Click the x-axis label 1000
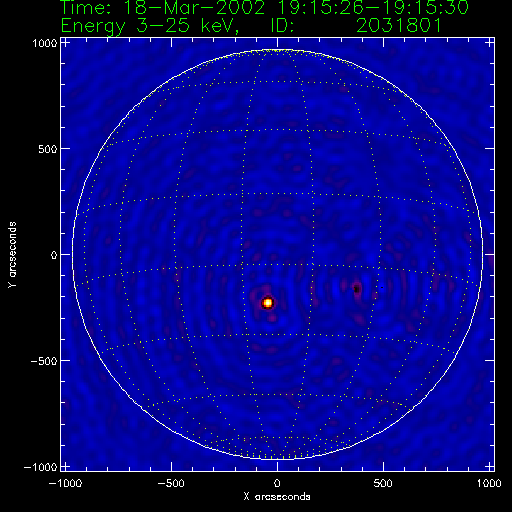 click(489, 483)
